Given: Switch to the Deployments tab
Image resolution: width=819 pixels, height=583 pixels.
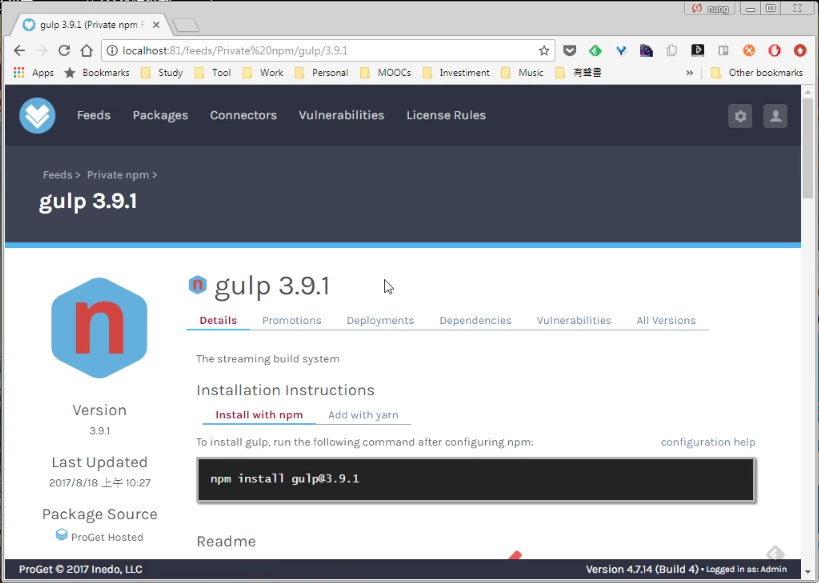Looking at the screenshot, I should 380,321.
